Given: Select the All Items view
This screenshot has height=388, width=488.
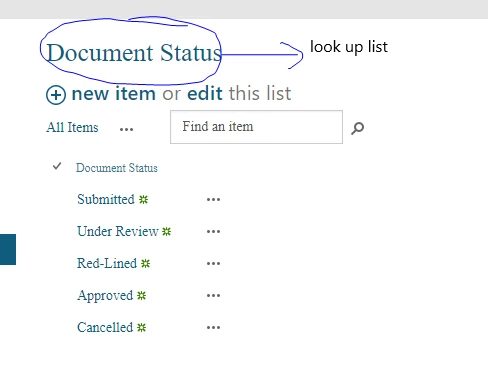Looking at the screenshot, I should (72, 127).
